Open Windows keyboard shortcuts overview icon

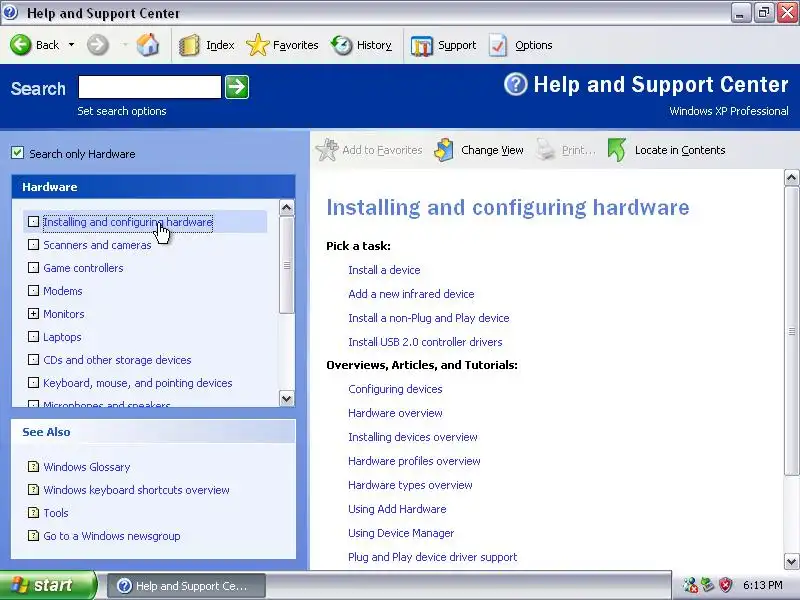click(x=33, y=489)
